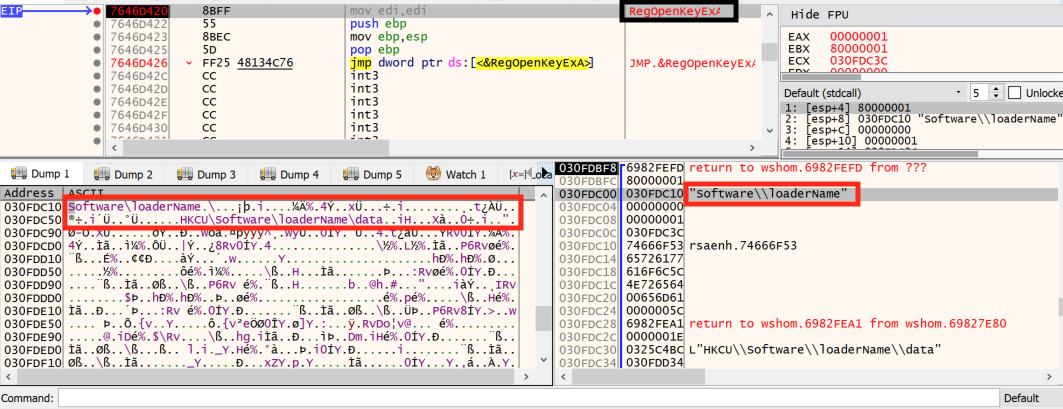Click the Dump 5 tab icon

349,174
